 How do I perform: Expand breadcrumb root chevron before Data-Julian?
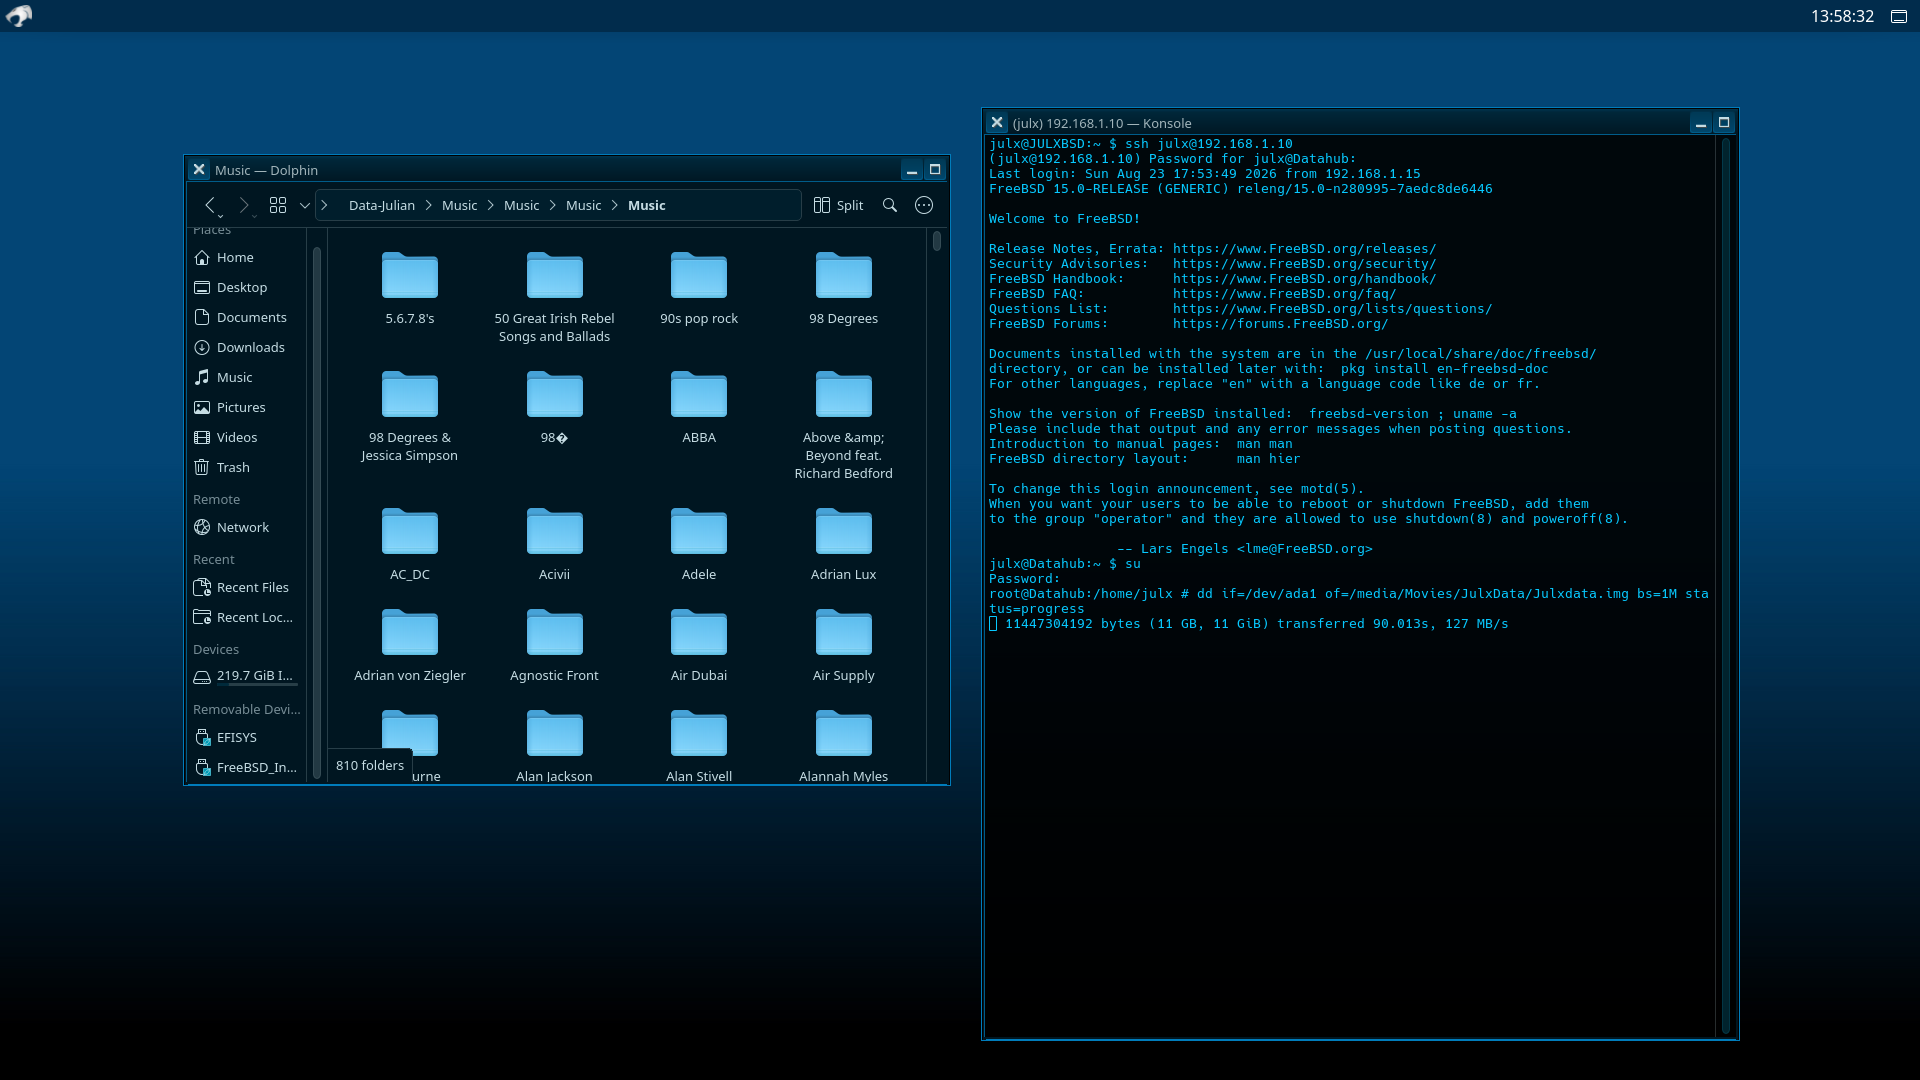(x=324, y=205)
